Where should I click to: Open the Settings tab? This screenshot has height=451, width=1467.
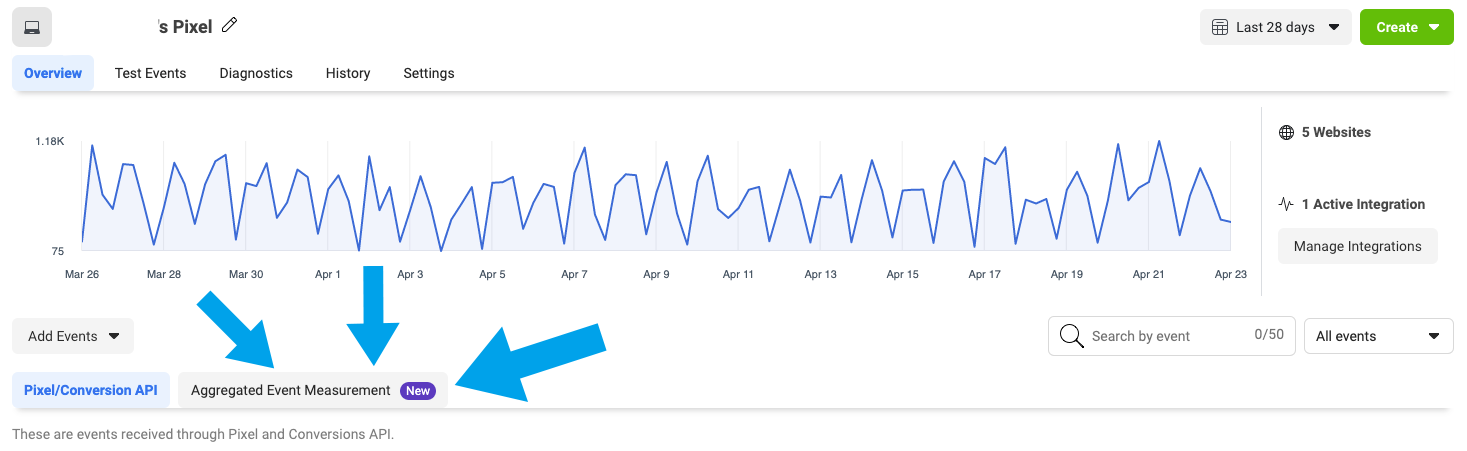tap(429, 73)
